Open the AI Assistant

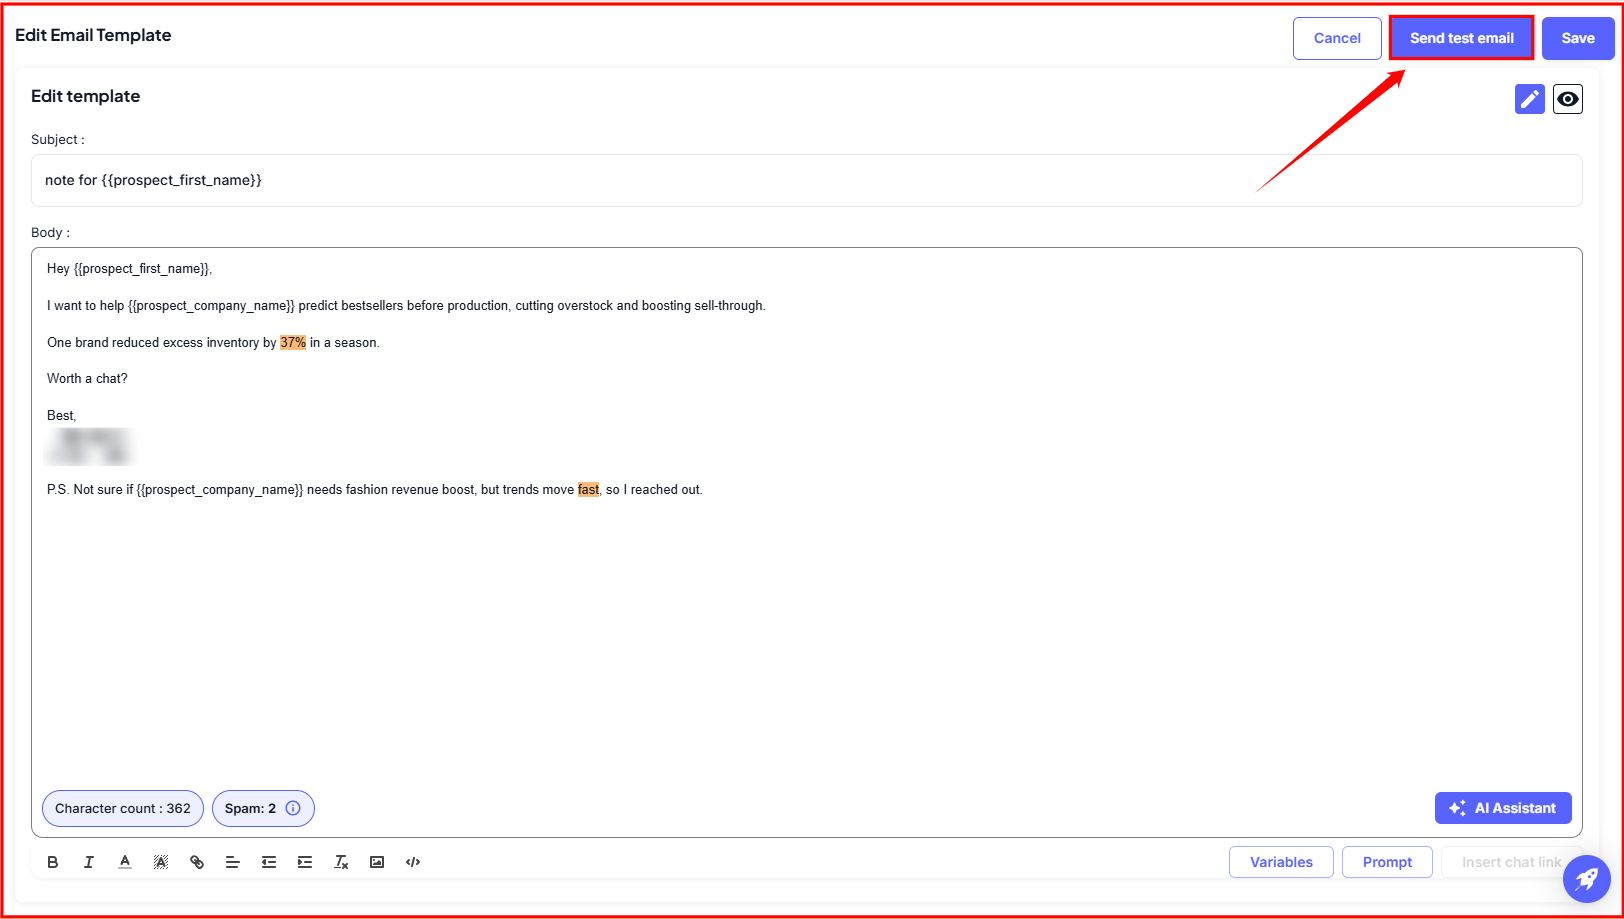(1502, 808)
